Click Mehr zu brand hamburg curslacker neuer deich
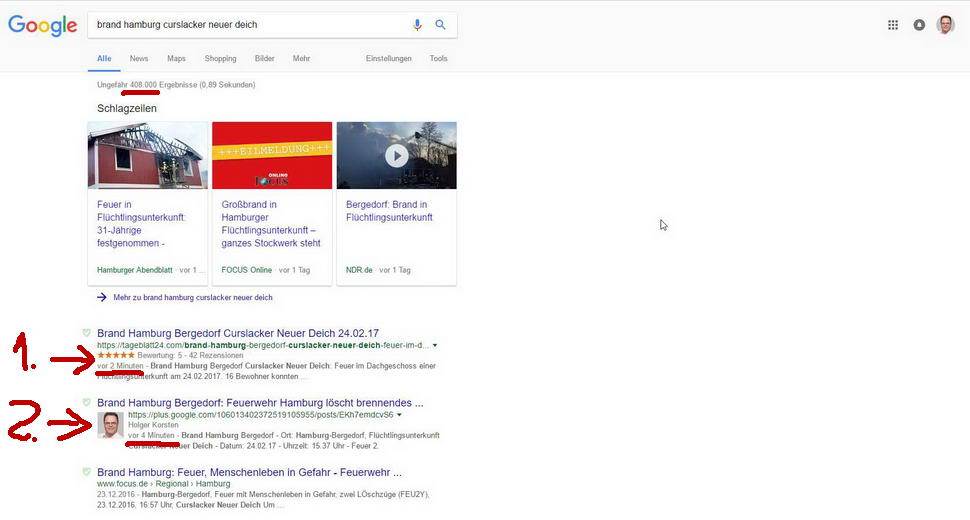The image size is (970, 520). click(x=192, y=297)
